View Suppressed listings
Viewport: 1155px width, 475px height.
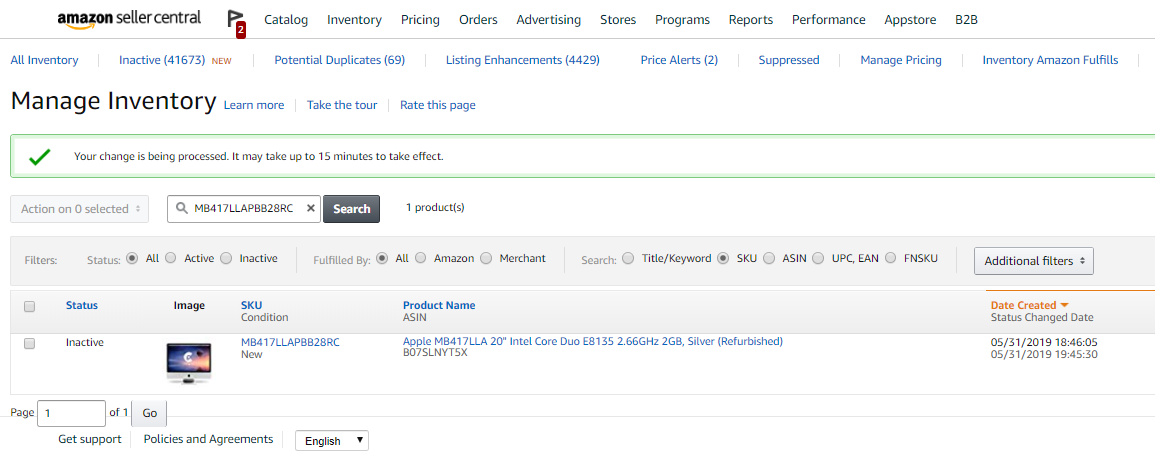point(789,60)
